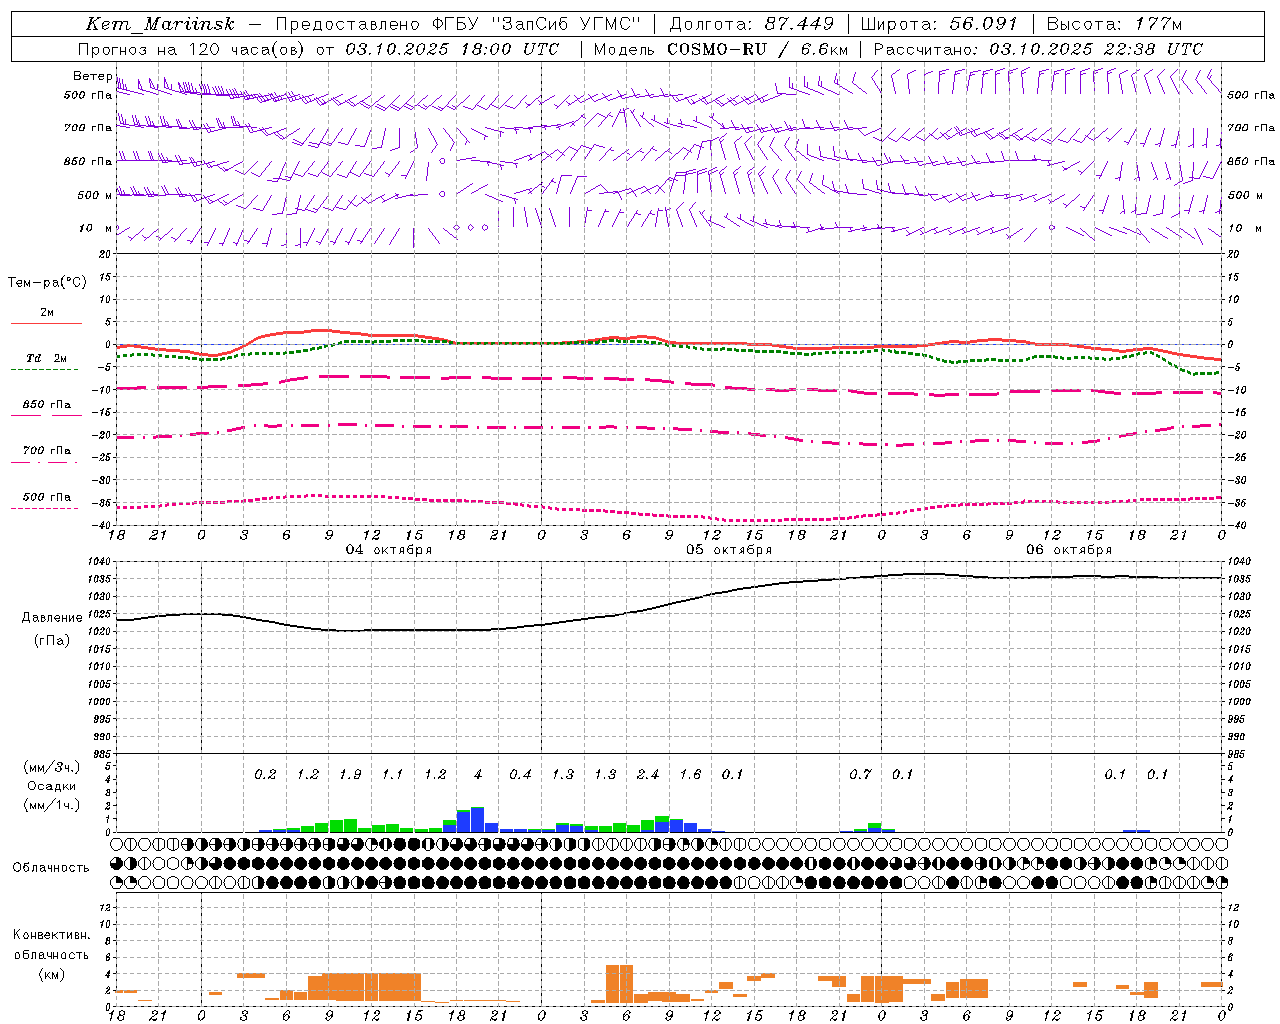The width and height of the screenshot is (1280, 1024).
Task: Select the longitude value 87.449
Action: pyautogui.click(x=799, y=24)
